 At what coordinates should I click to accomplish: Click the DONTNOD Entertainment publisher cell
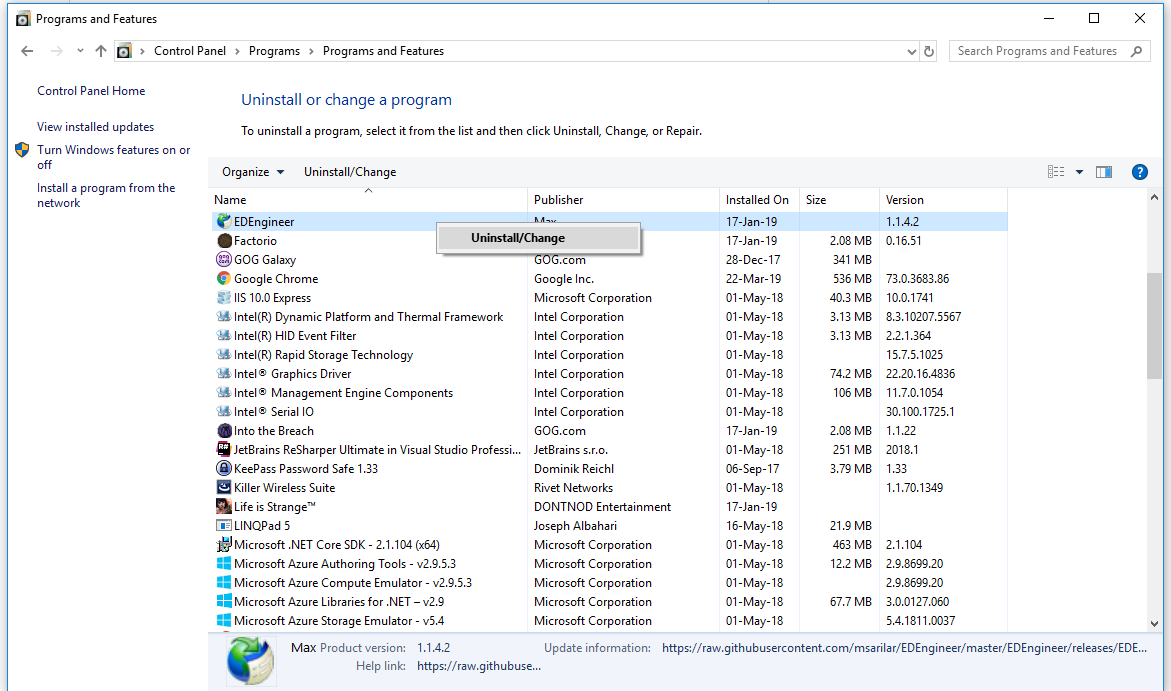point(602,506)
